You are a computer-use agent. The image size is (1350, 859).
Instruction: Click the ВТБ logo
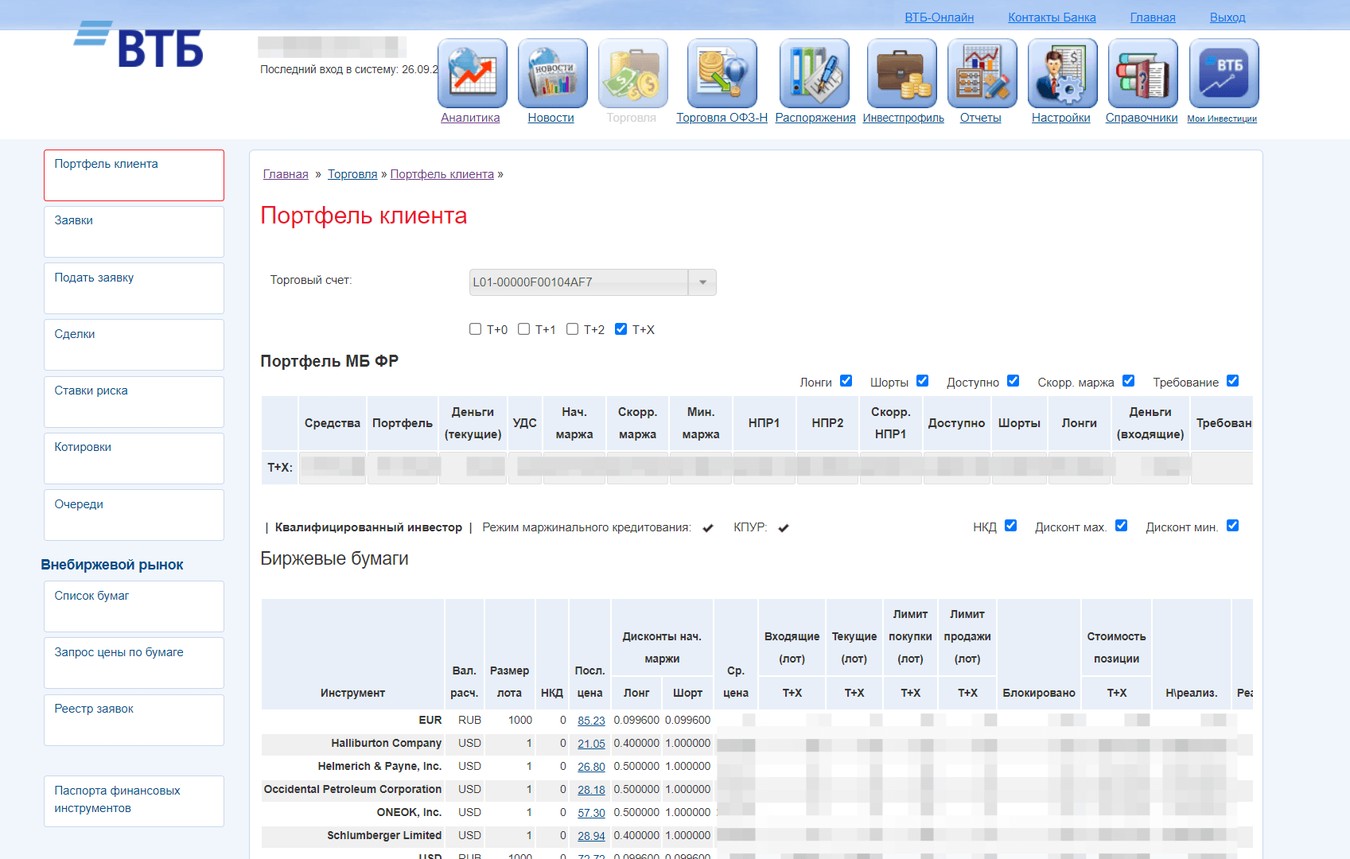(x=140, y=45)
